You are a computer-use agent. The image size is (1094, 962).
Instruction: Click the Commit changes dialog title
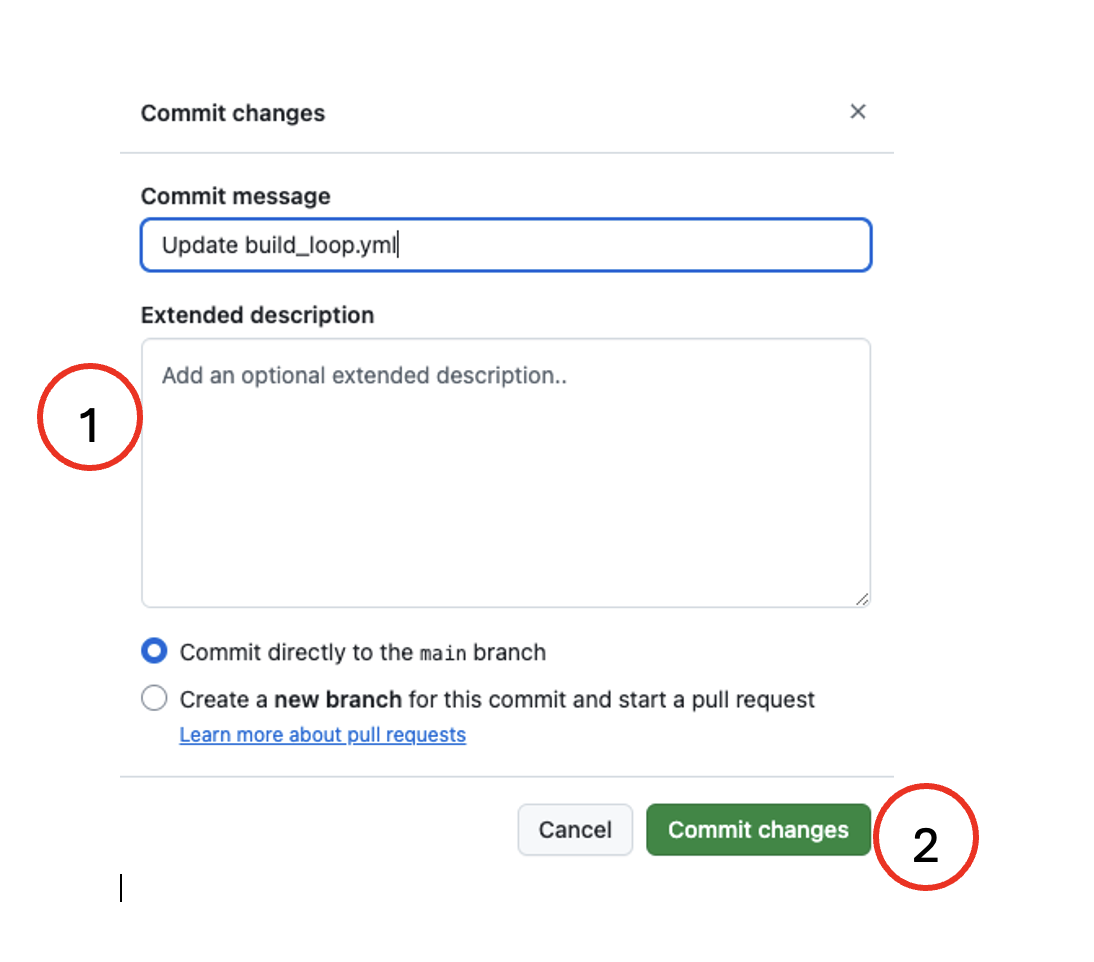[x=232, y=113]
